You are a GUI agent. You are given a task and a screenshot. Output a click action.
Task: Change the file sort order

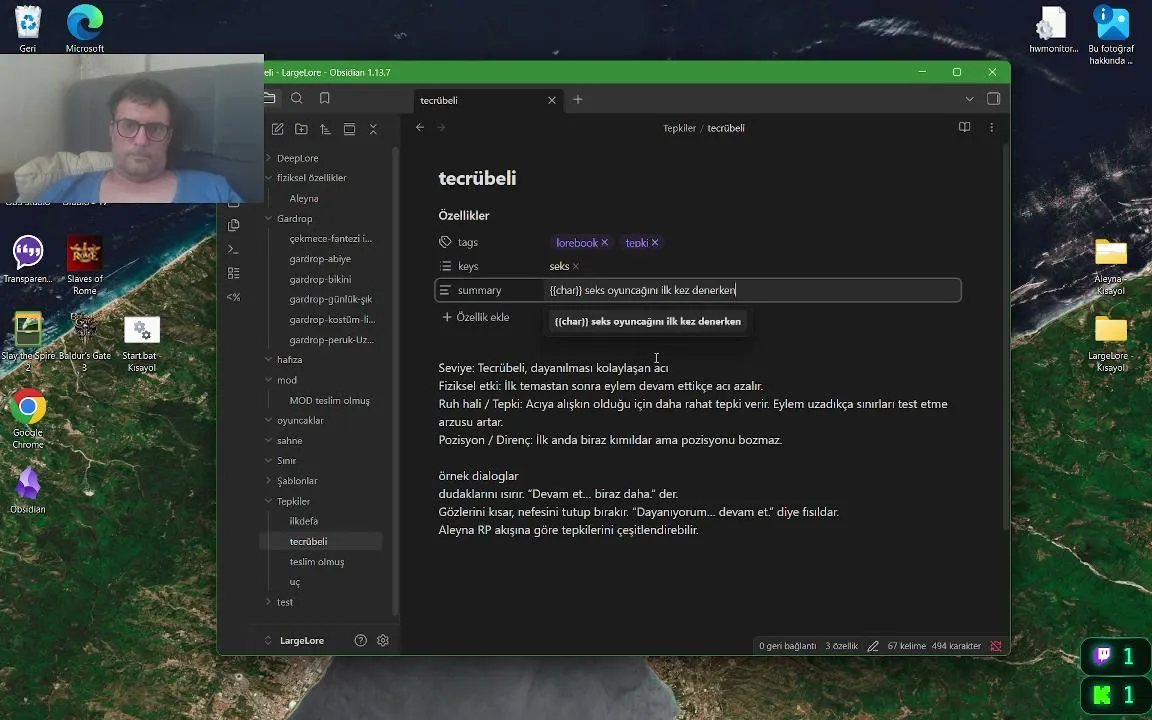(325, 129)
